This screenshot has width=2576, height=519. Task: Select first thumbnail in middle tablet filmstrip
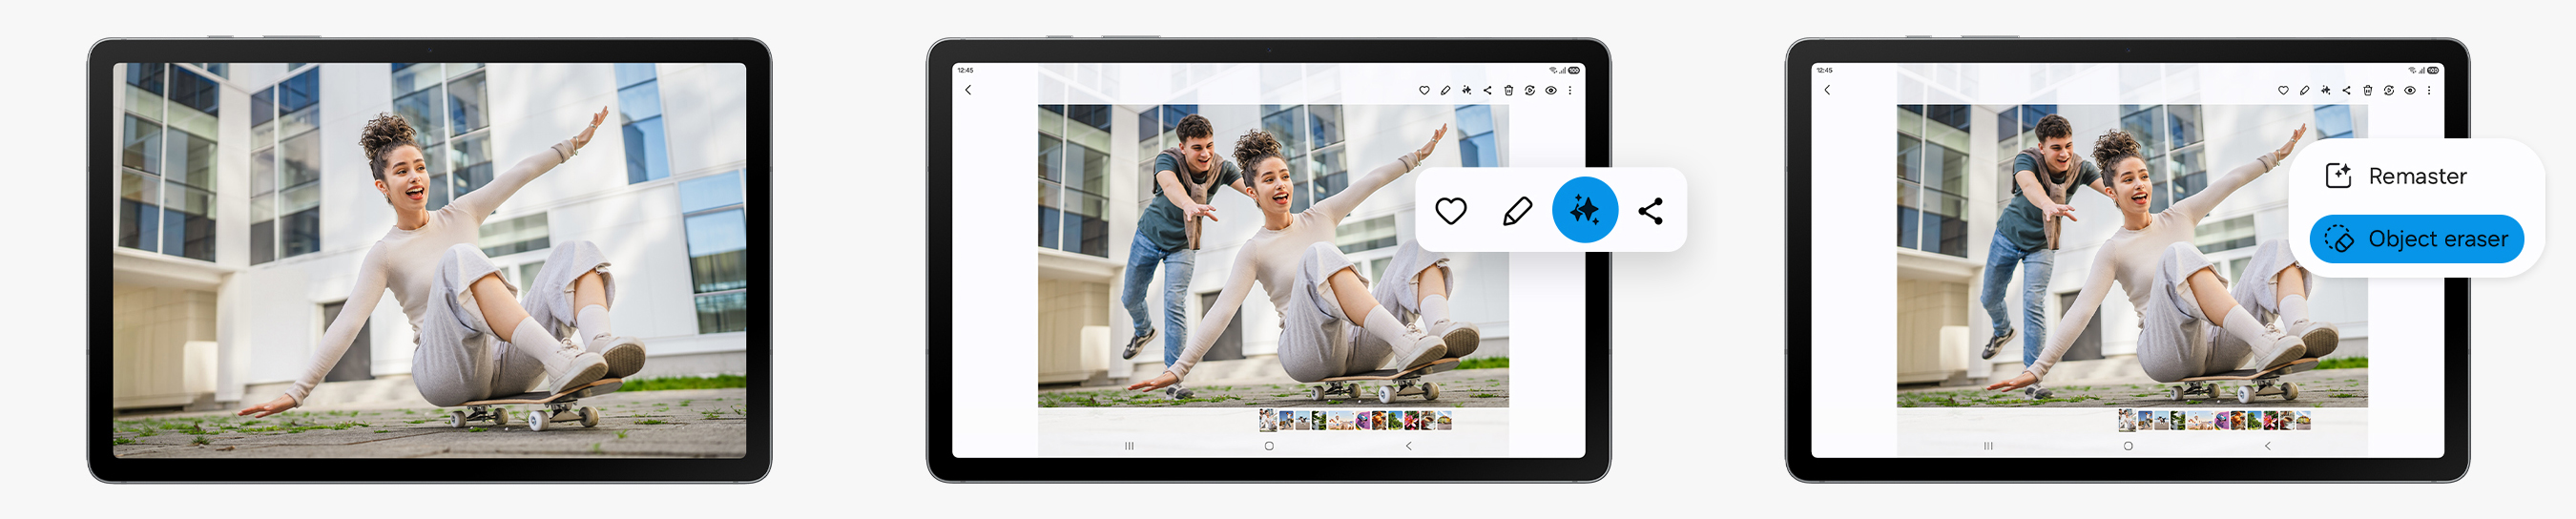tap(1268, 421)
